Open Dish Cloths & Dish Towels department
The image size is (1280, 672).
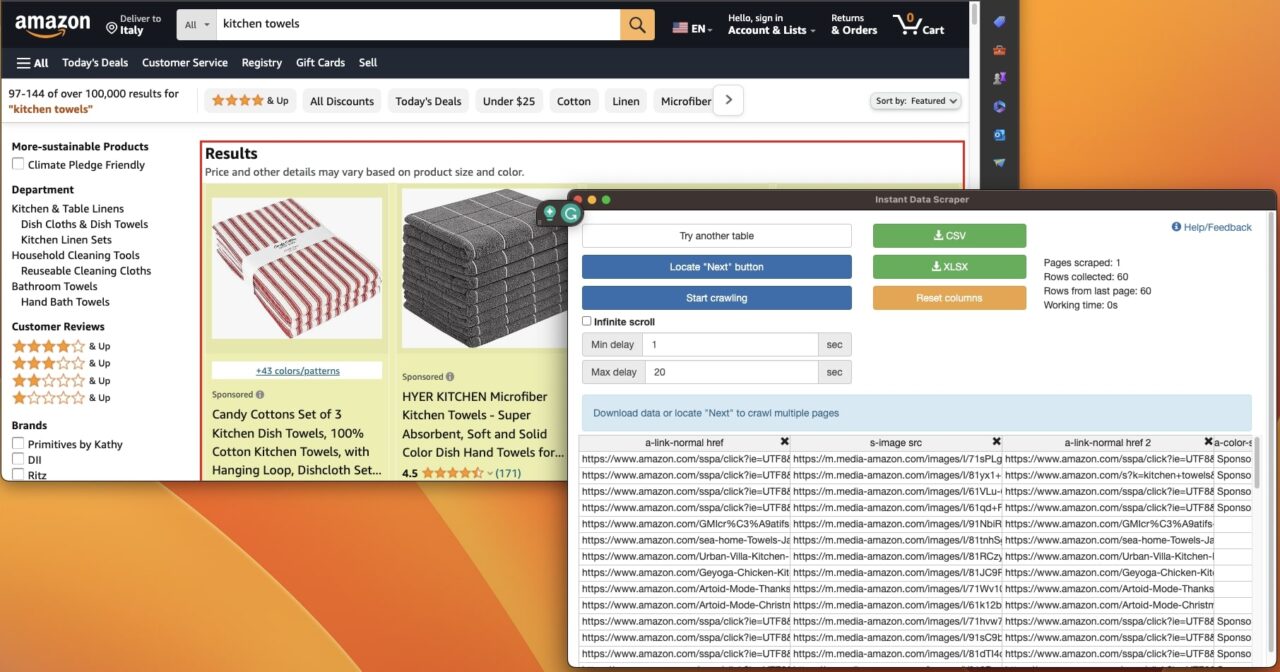tap(84, 225)
